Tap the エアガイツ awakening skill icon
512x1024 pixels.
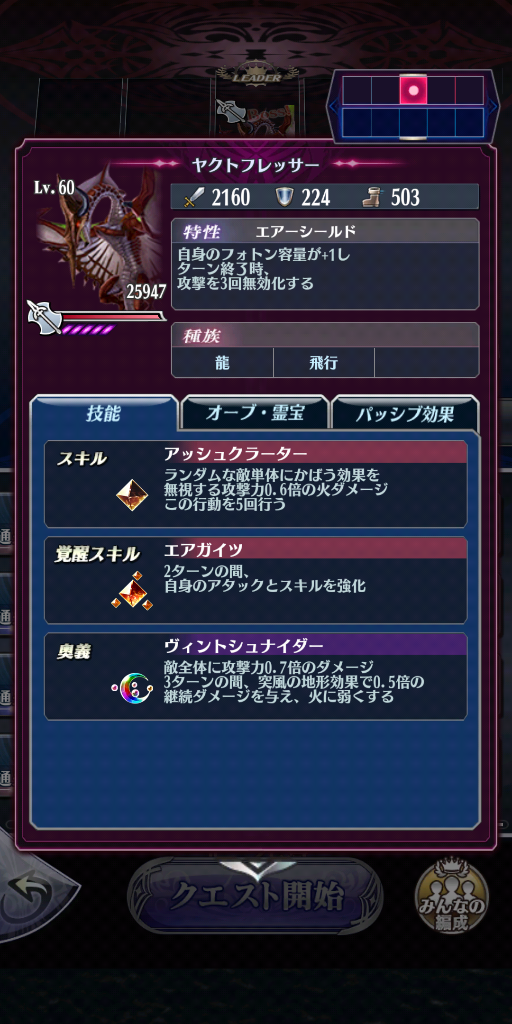coord(132,592)
